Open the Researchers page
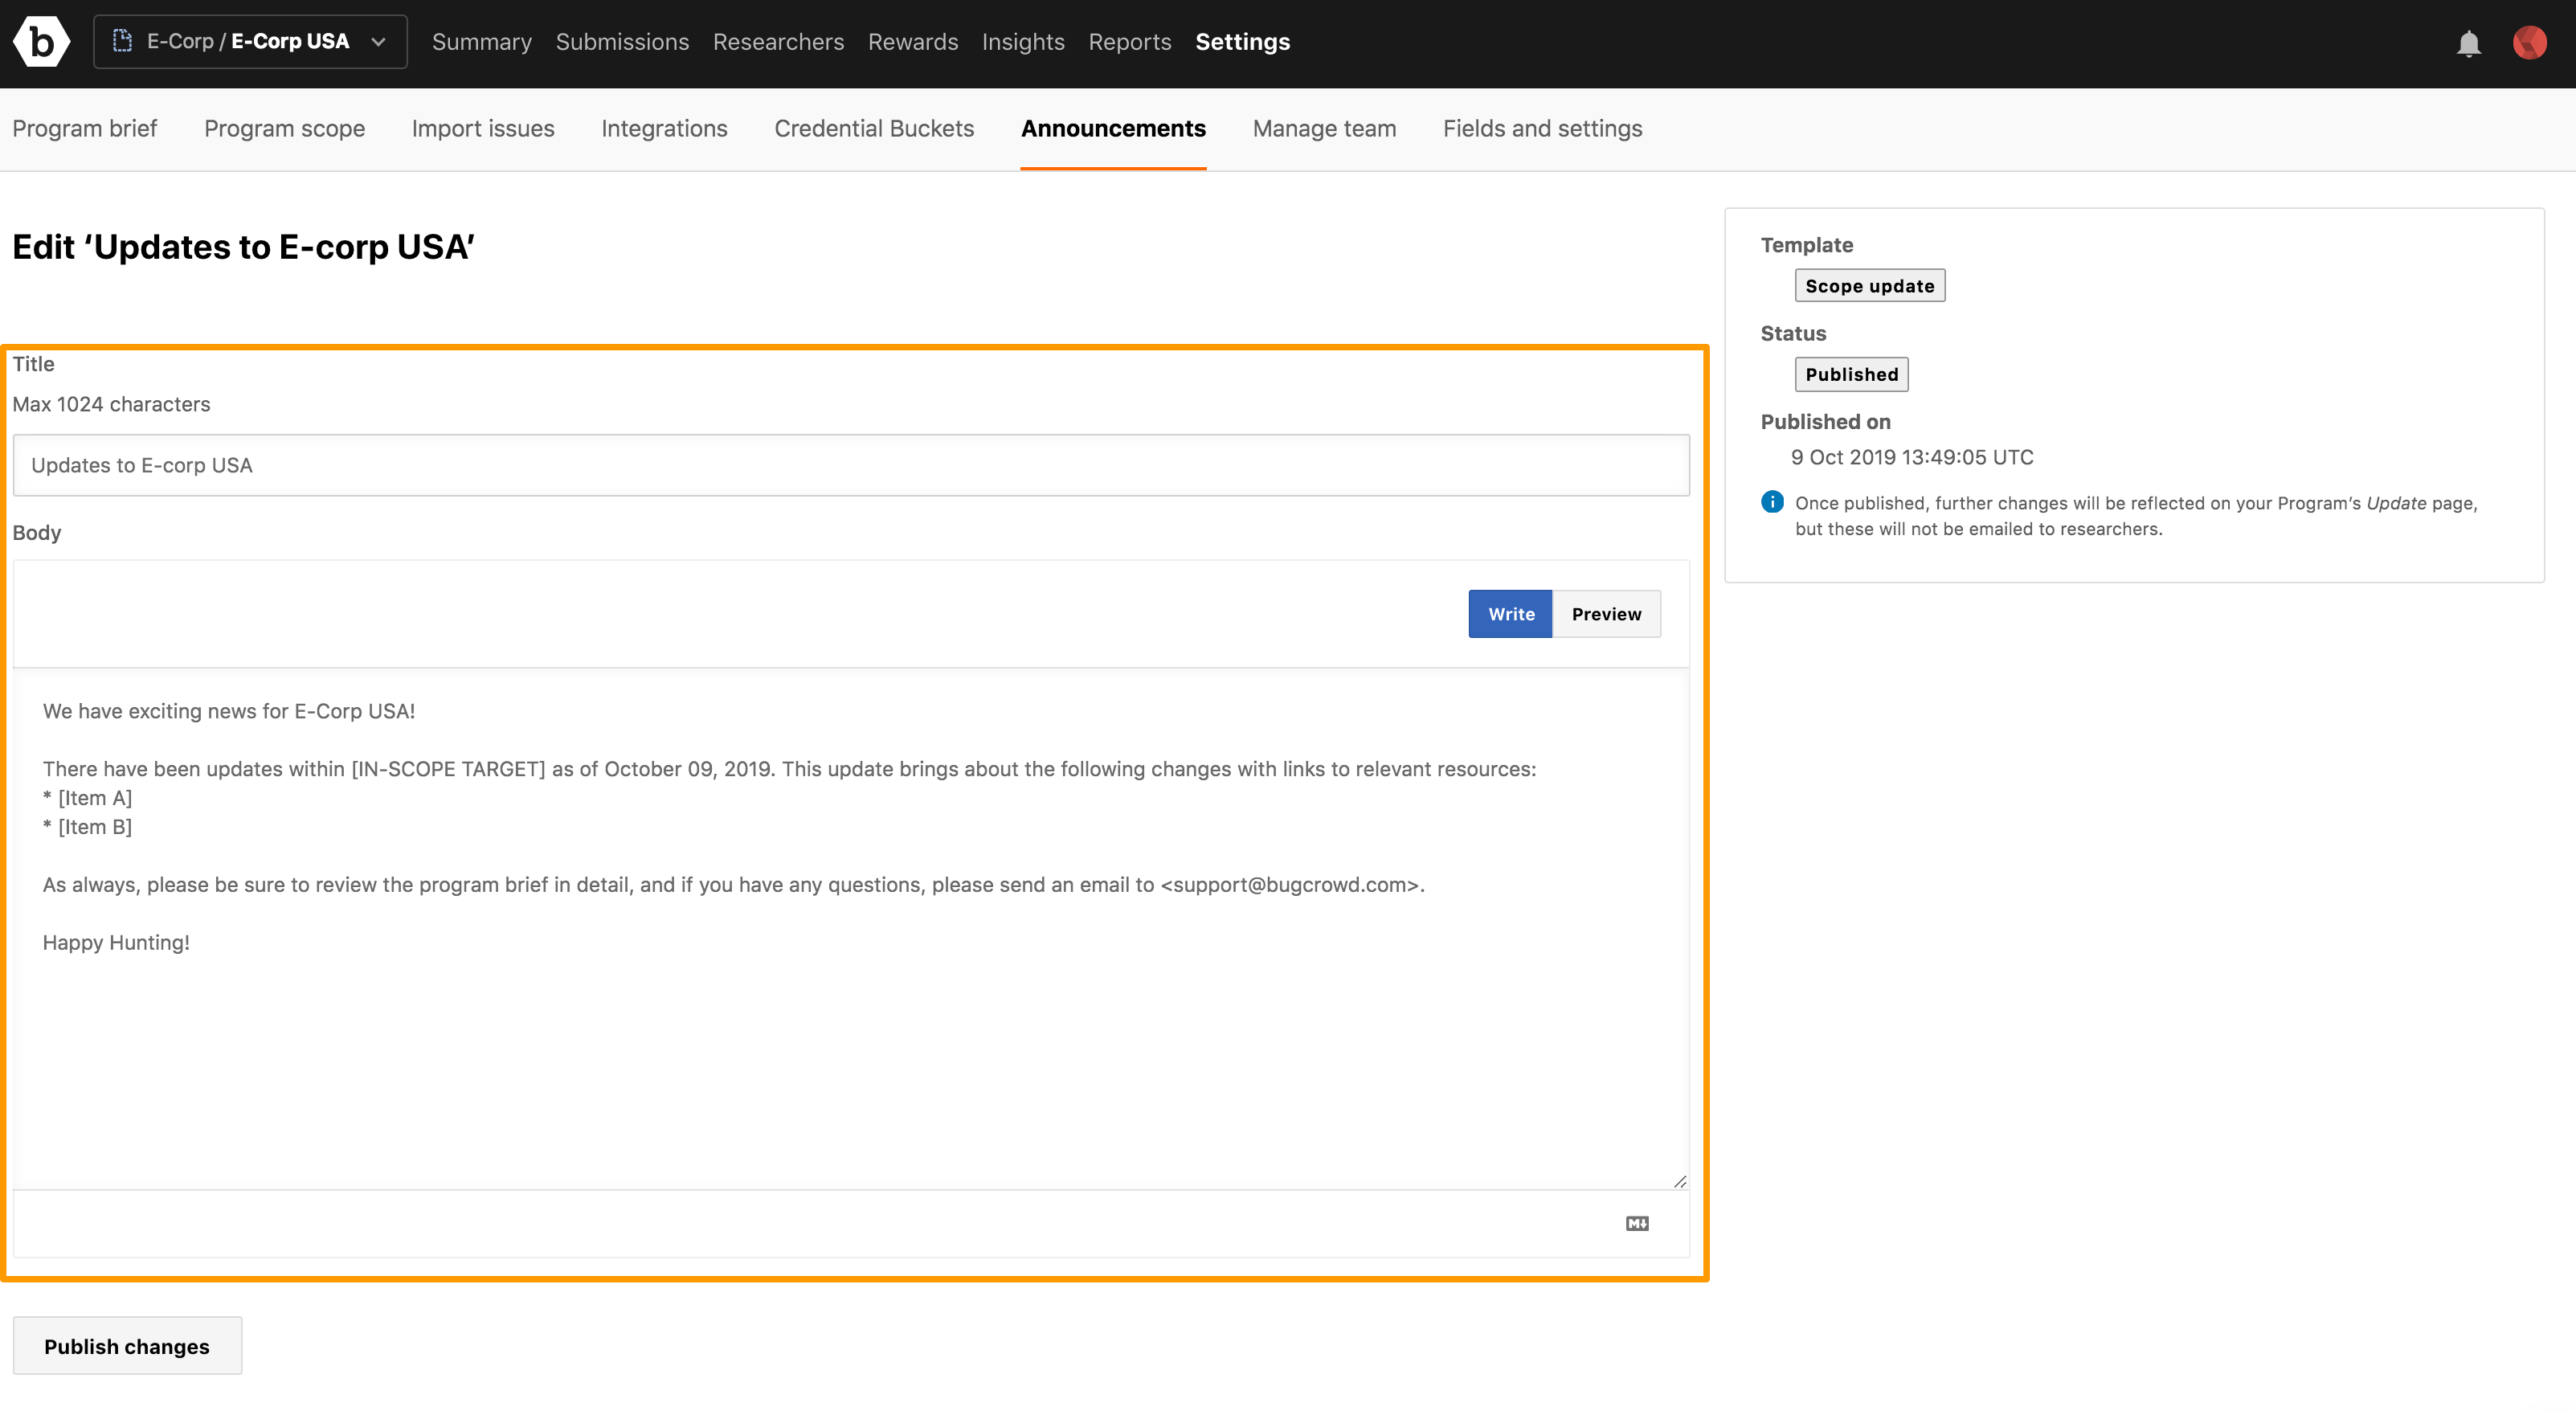Image resolution: width=2576 pixels, height=1411 pixels. tap(778, 42)
